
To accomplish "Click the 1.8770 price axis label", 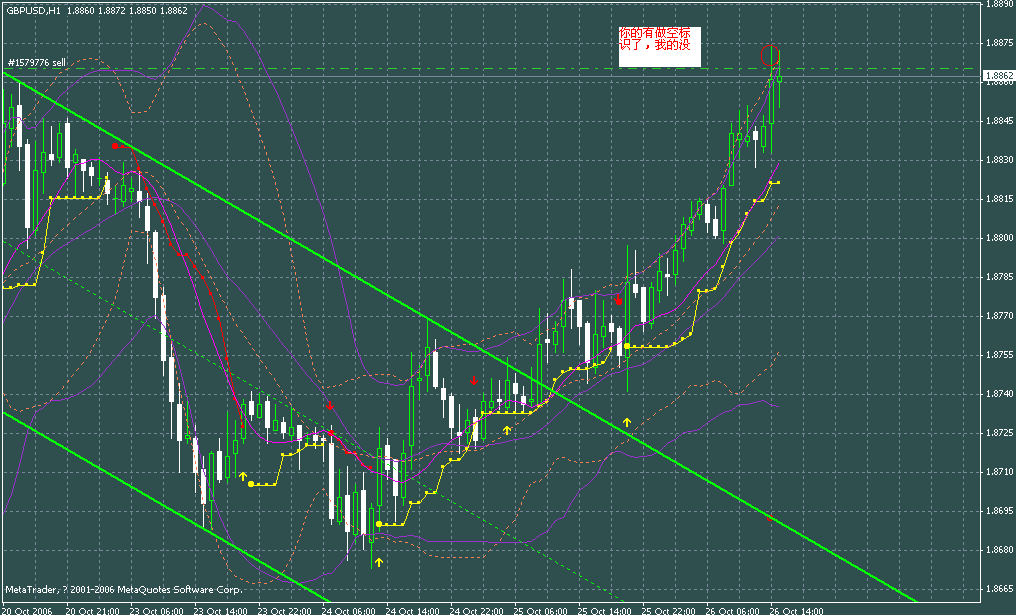I will (x=999, y=316).
